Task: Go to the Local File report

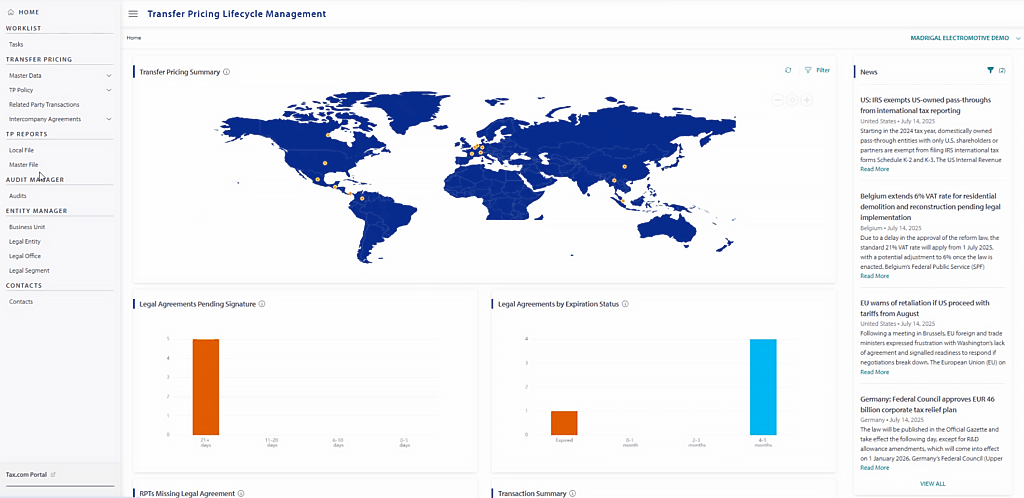Action: (x=21, y=150)
